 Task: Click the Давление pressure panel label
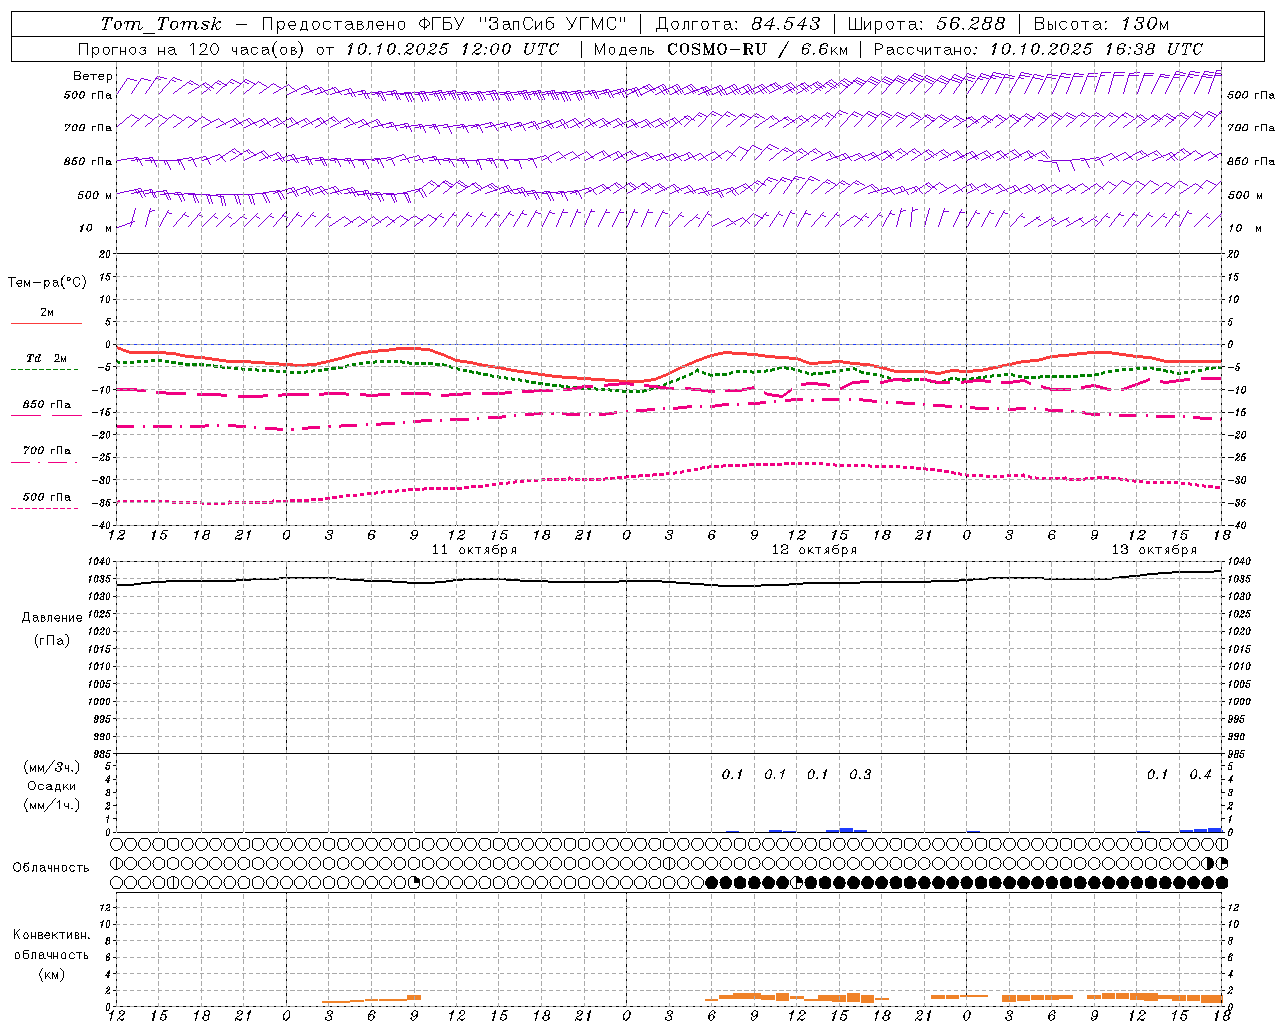[x=52, y=618]
